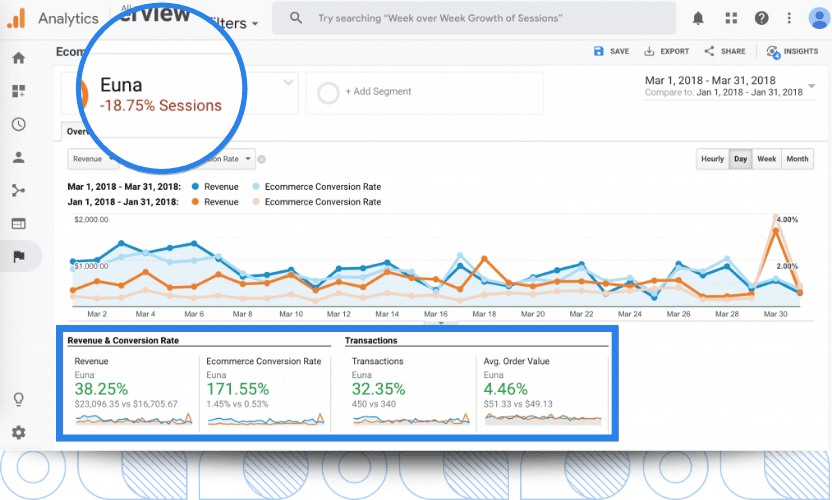
Task: Click light blue Conversion Rate legend dot
Action: click(x=256, y=187)
